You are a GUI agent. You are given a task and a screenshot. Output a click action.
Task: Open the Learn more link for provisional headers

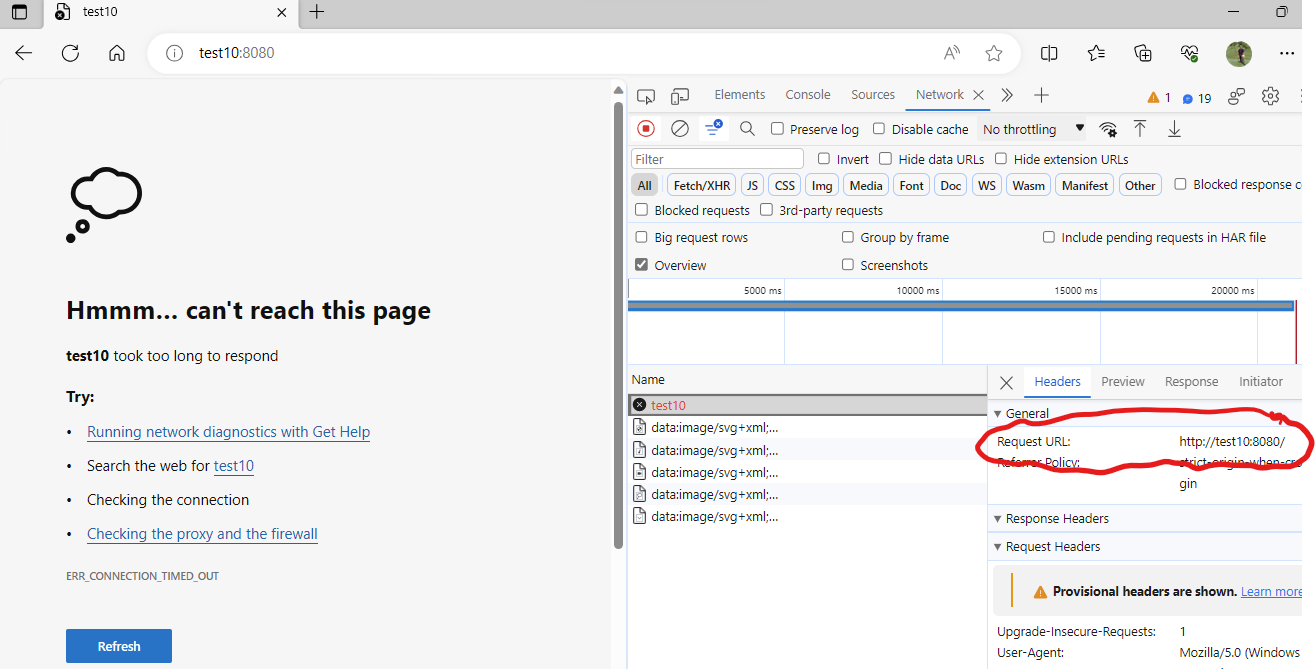1271,592
